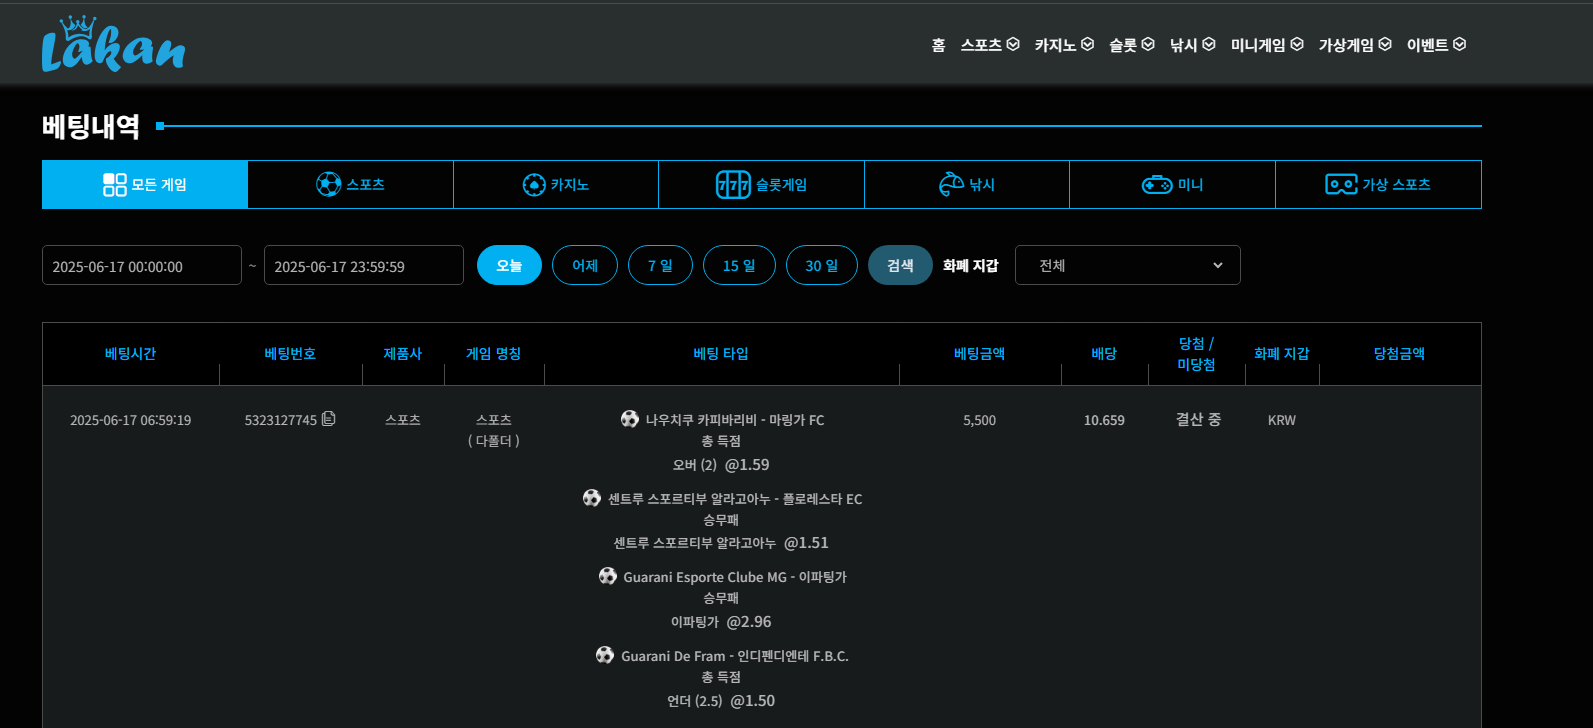Screen dimensions: 1593x728
Task: Copy bet number 5323127745 using copy icon
Action: (x=329, y=419)
